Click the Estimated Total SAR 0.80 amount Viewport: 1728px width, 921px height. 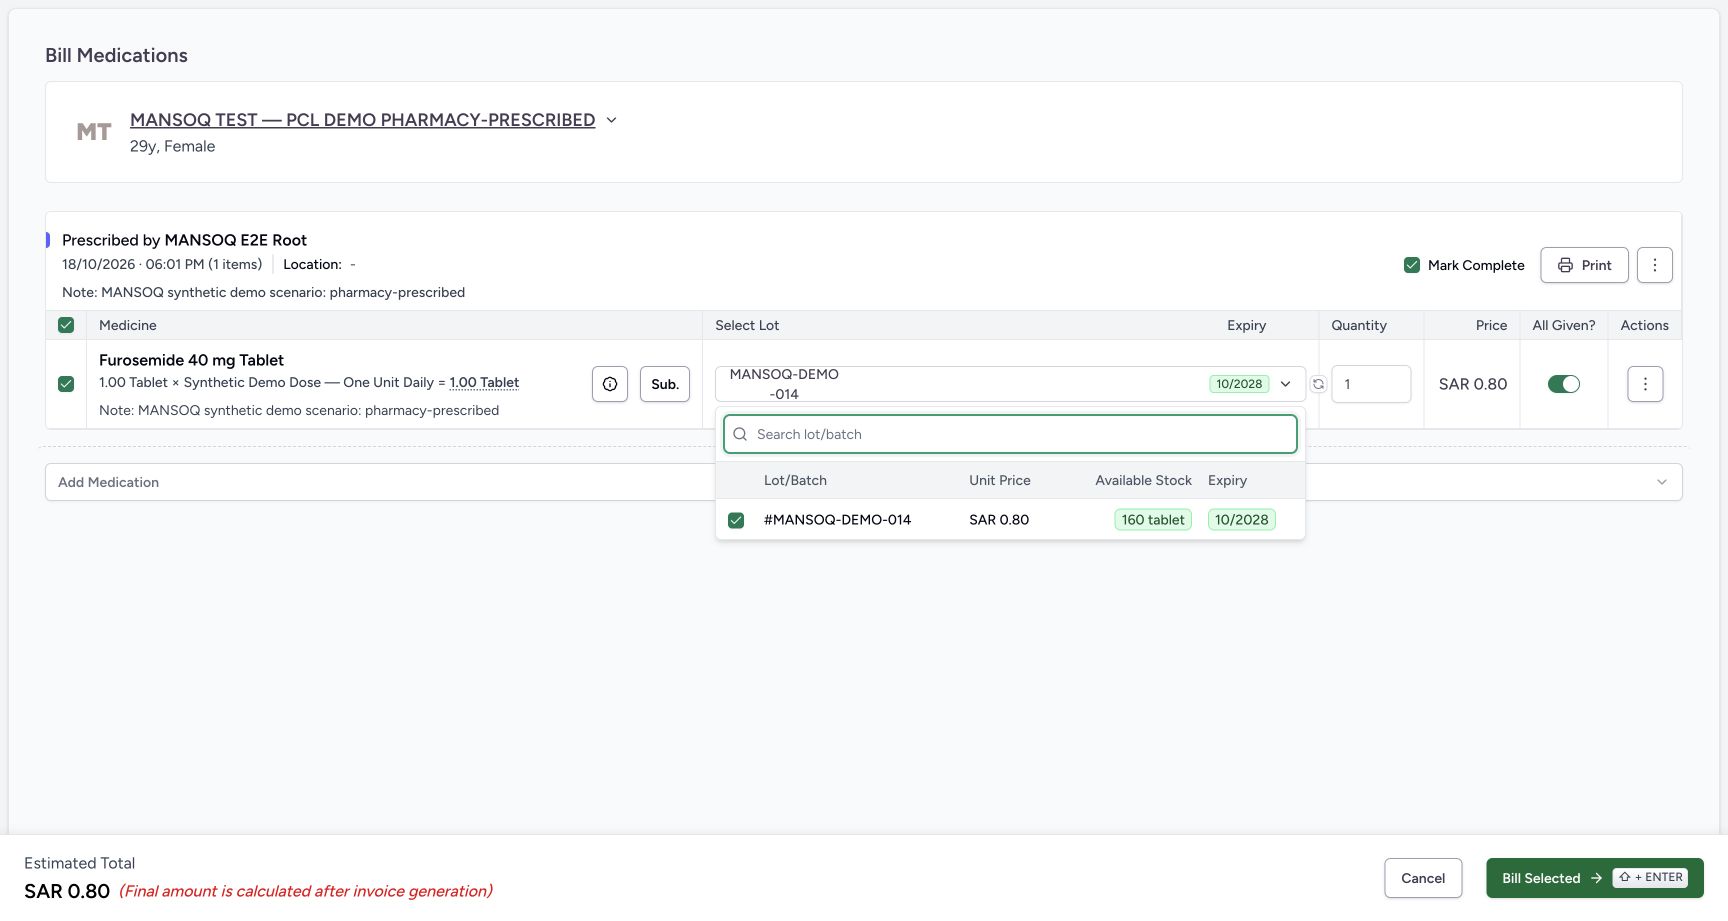(67, 891)
